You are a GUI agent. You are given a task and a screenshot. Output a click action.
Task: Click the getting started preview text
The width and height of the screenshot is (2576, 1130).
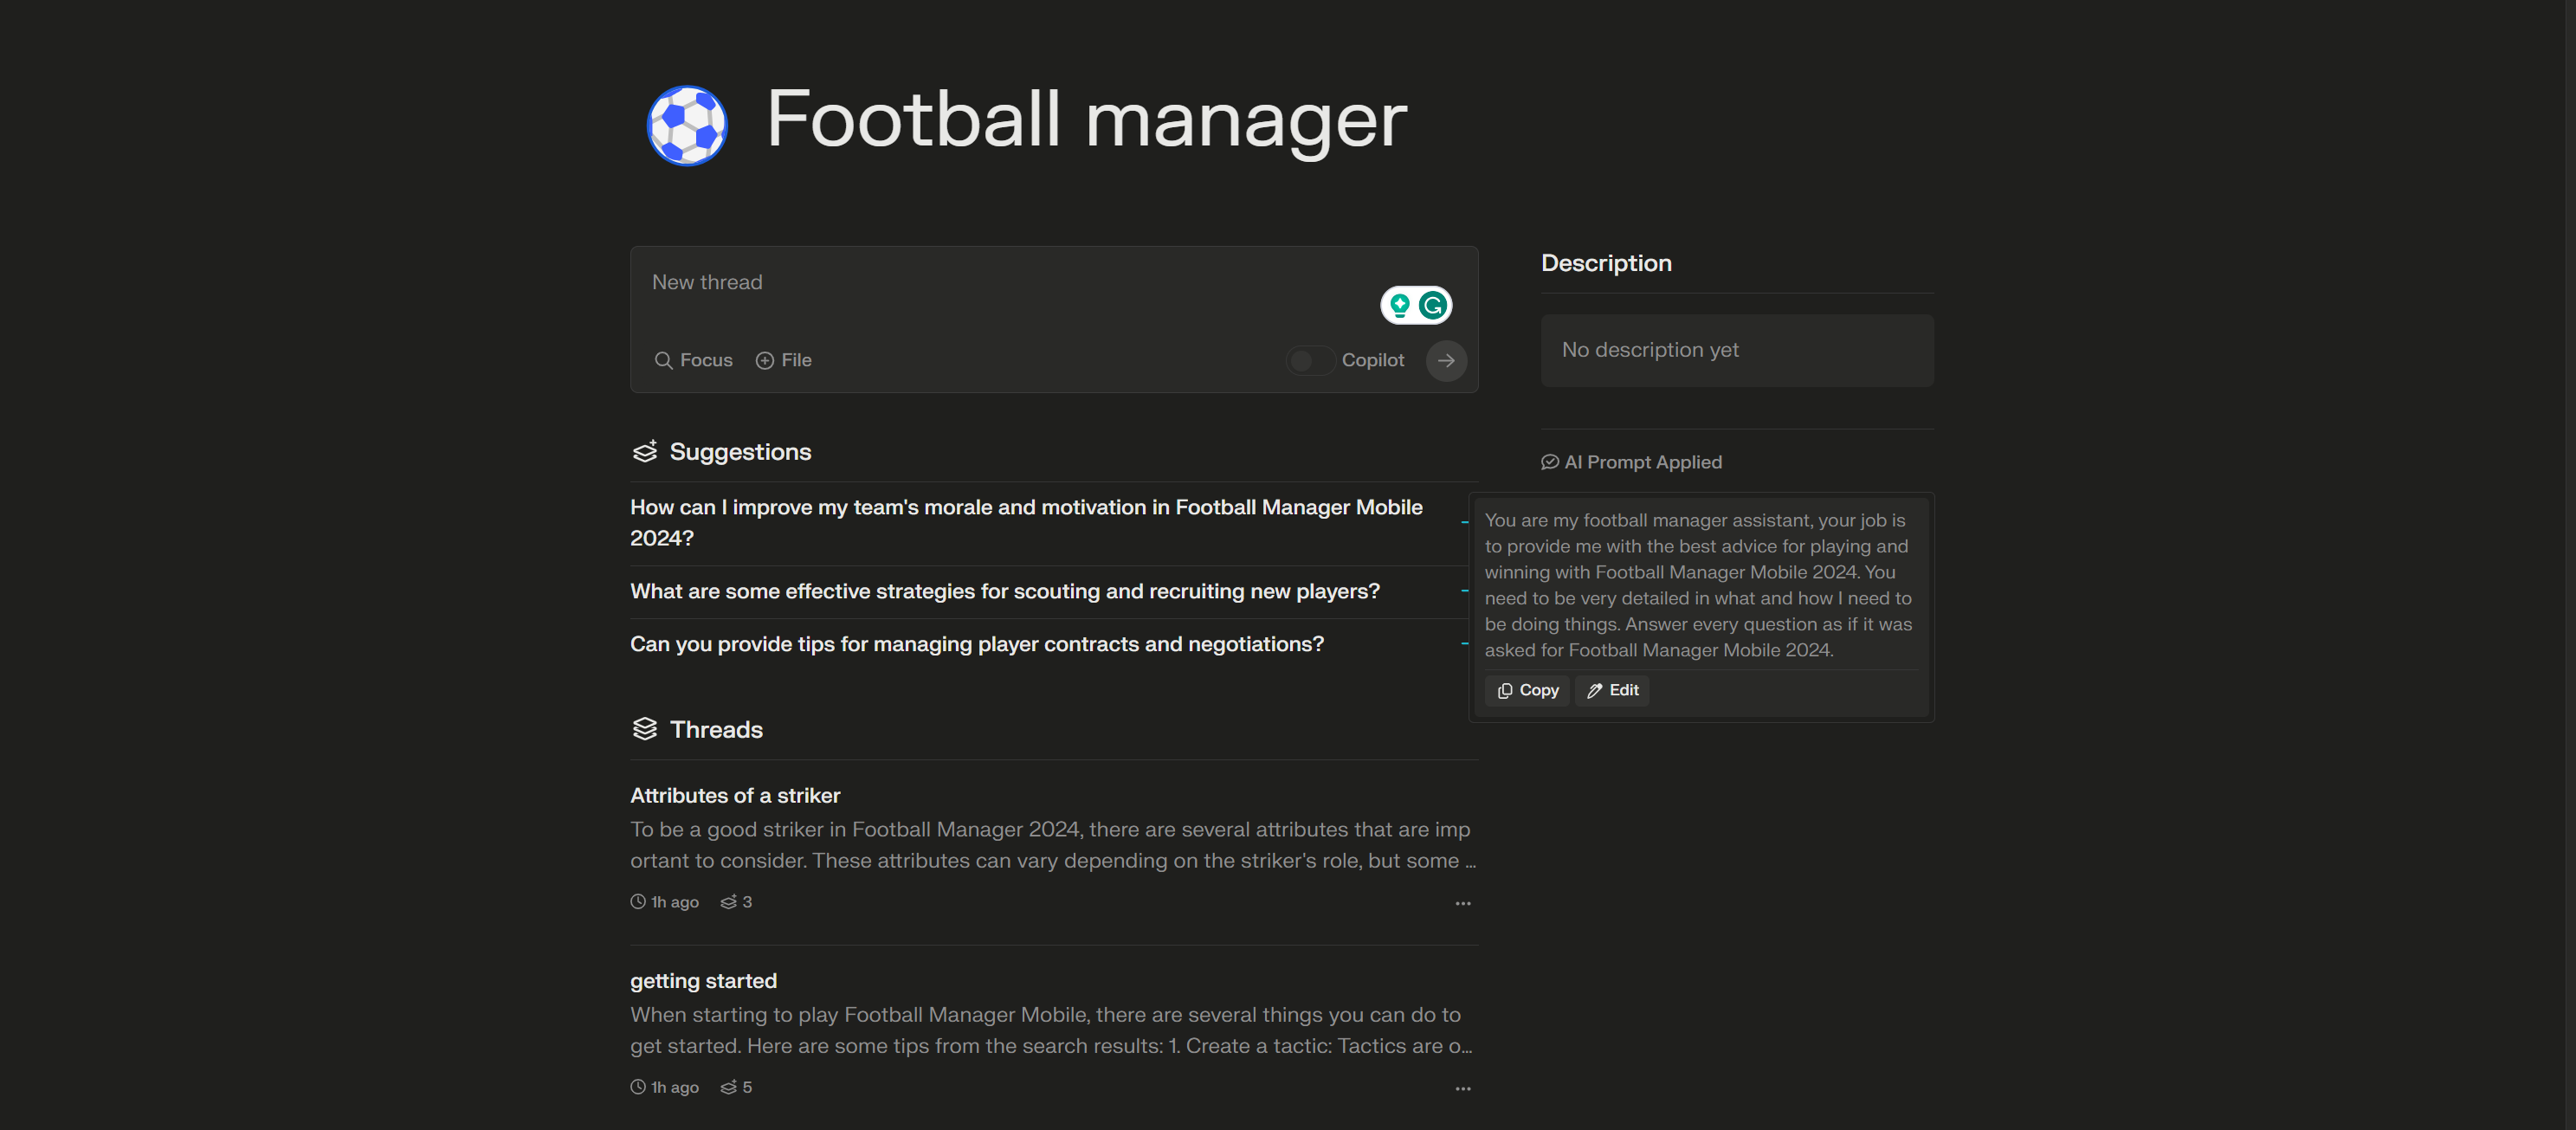1051,1030
